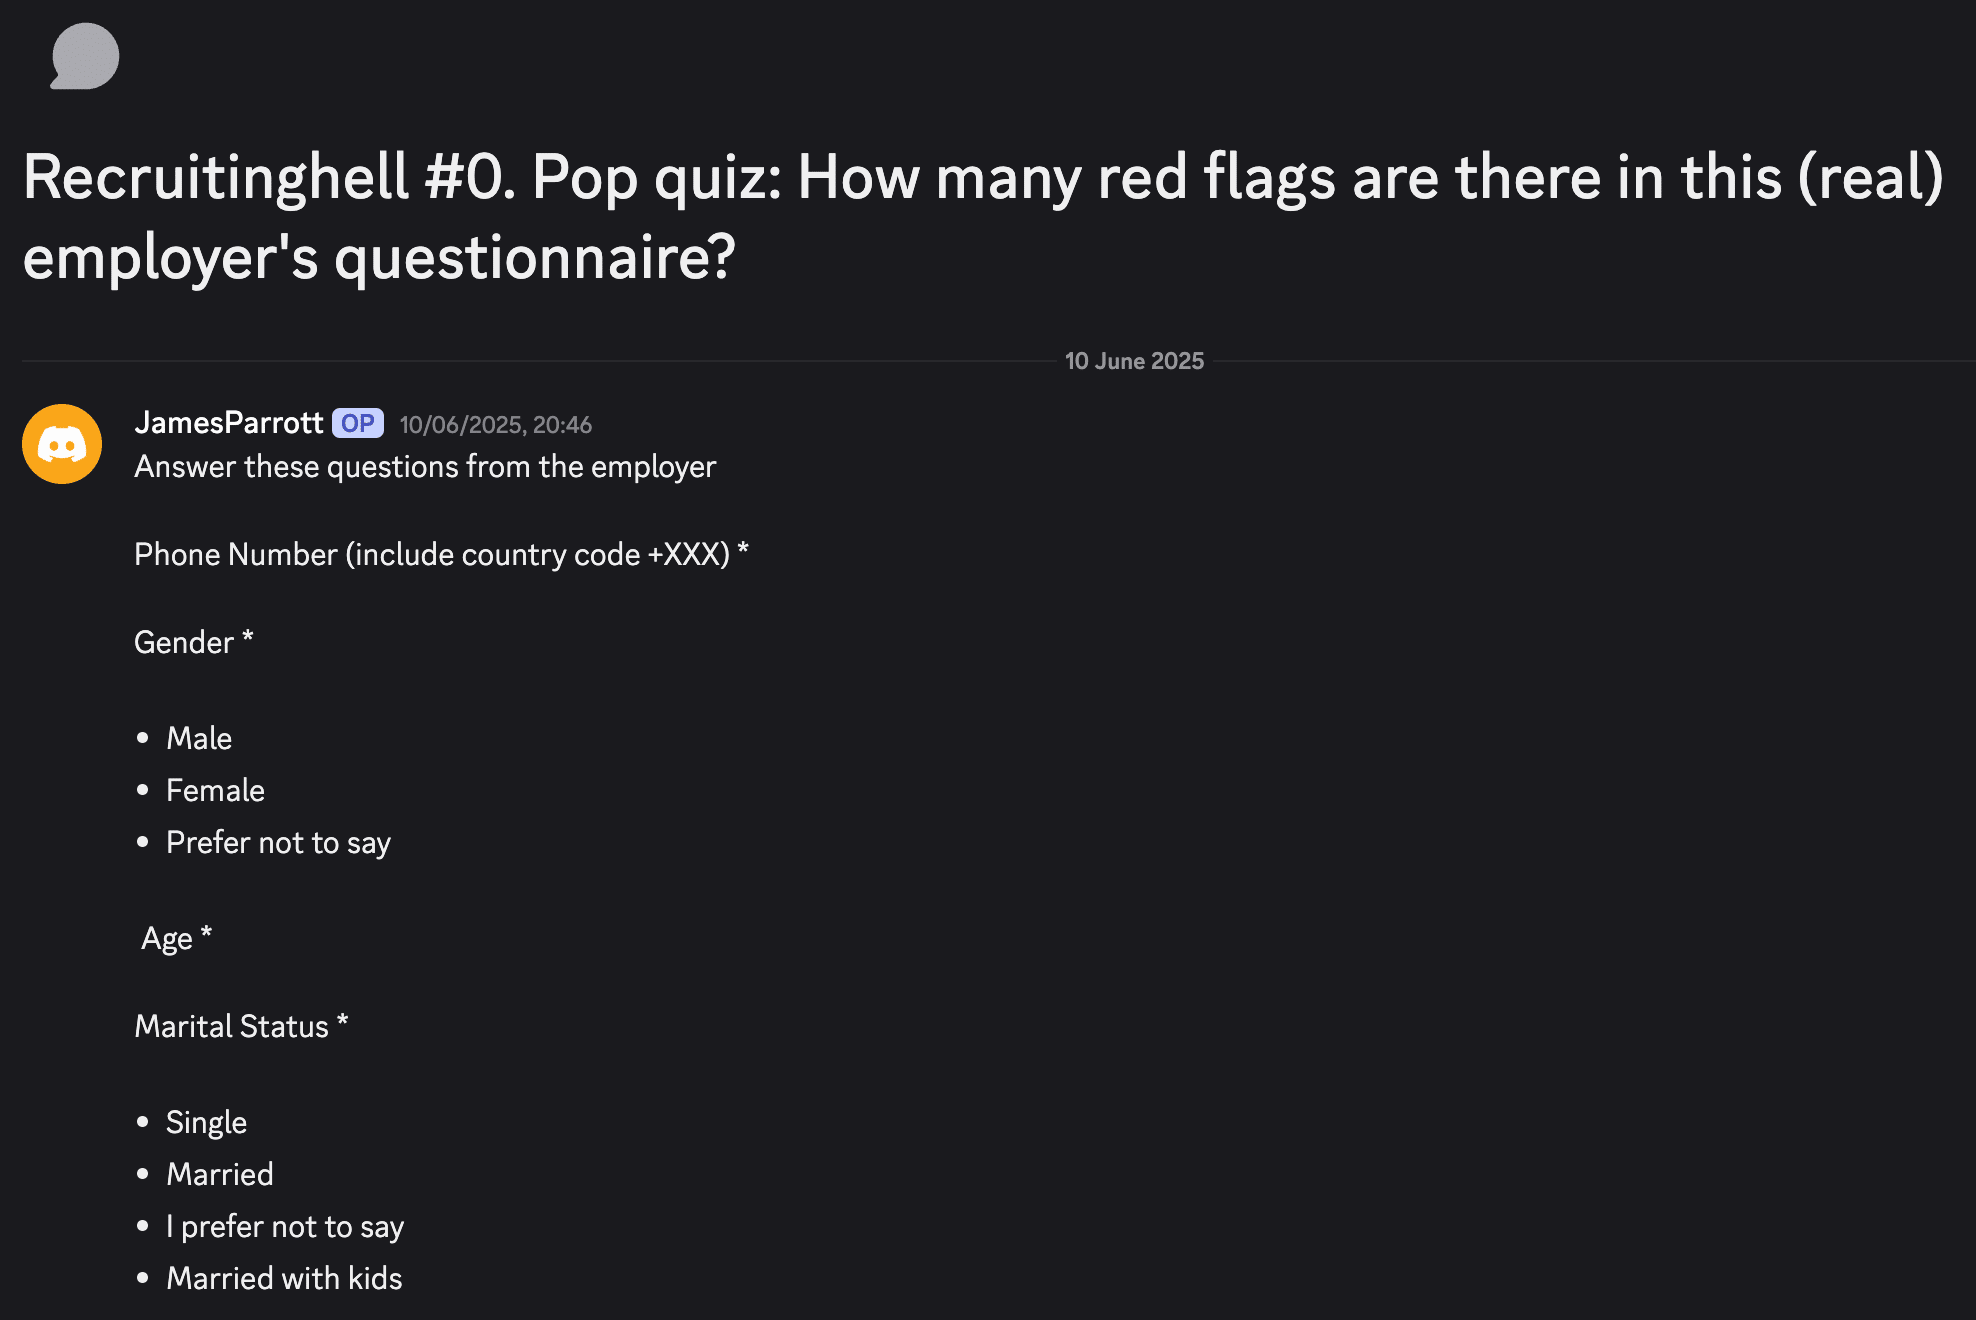Click the message timestamp 10/06/2025, 20:46
This screenshot has width=1976, height=1320.
point(496,425)
